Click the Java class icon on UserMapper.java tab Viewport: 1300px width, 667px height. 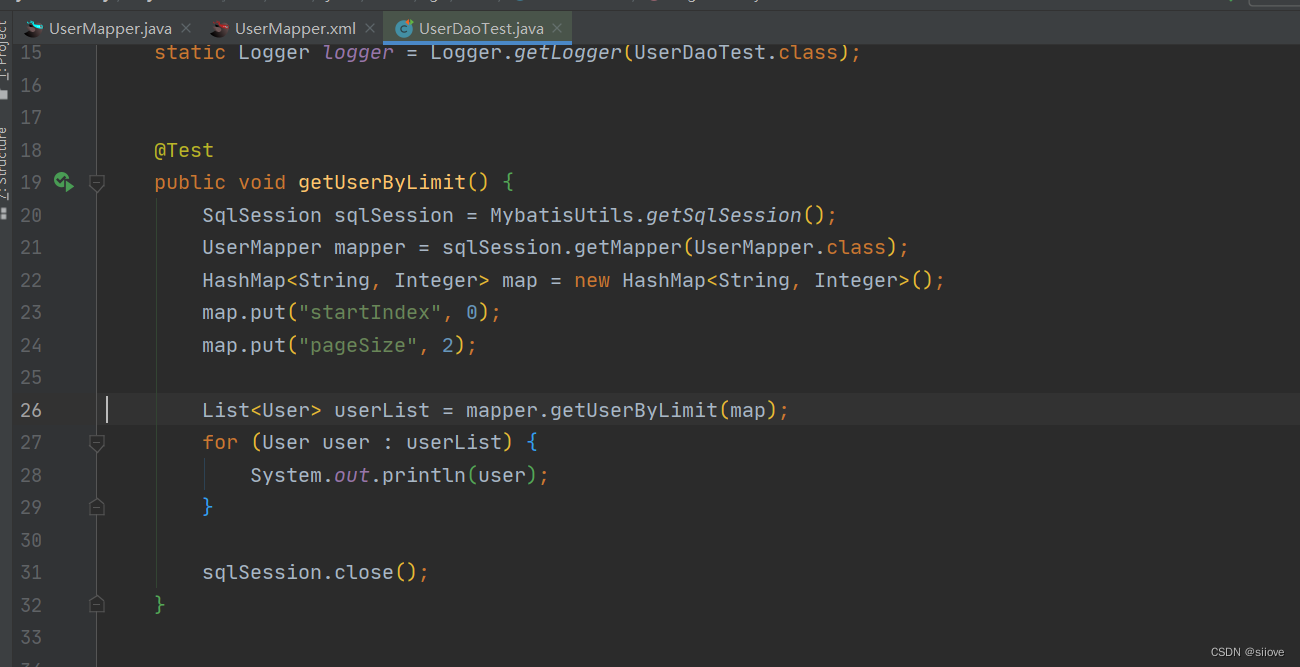tap(33, 28)
